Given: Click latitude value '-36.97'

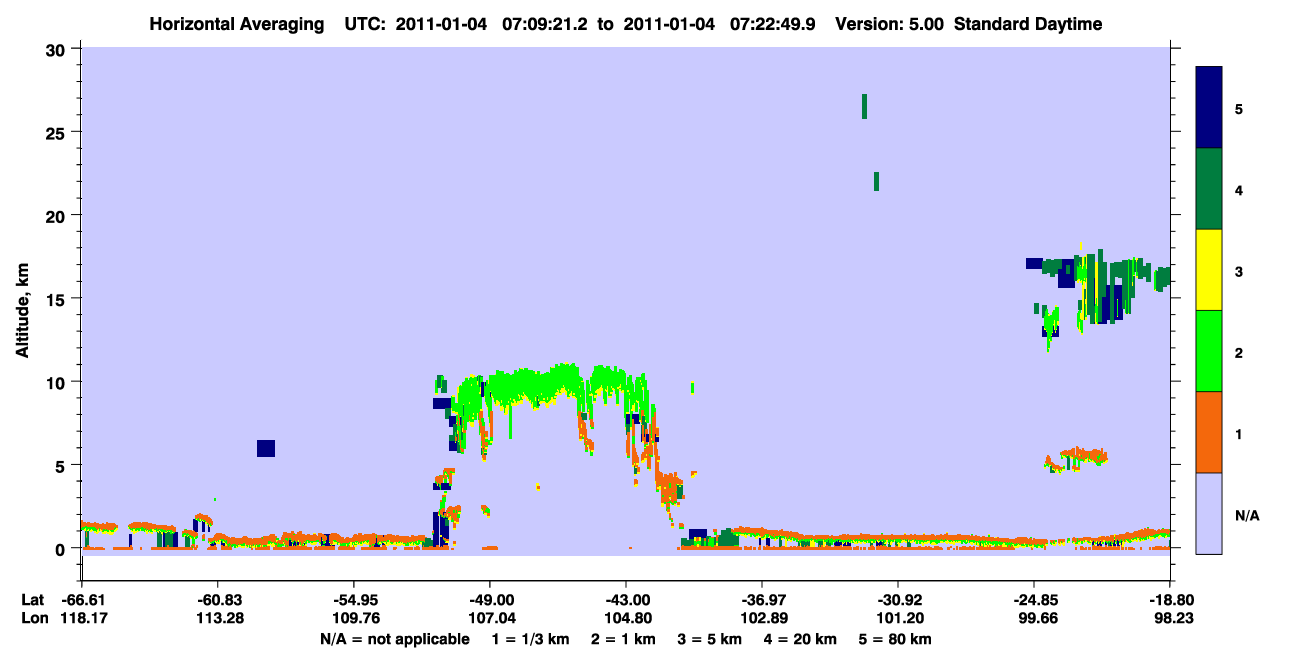Looking at the screenshot, I should 762,600.
